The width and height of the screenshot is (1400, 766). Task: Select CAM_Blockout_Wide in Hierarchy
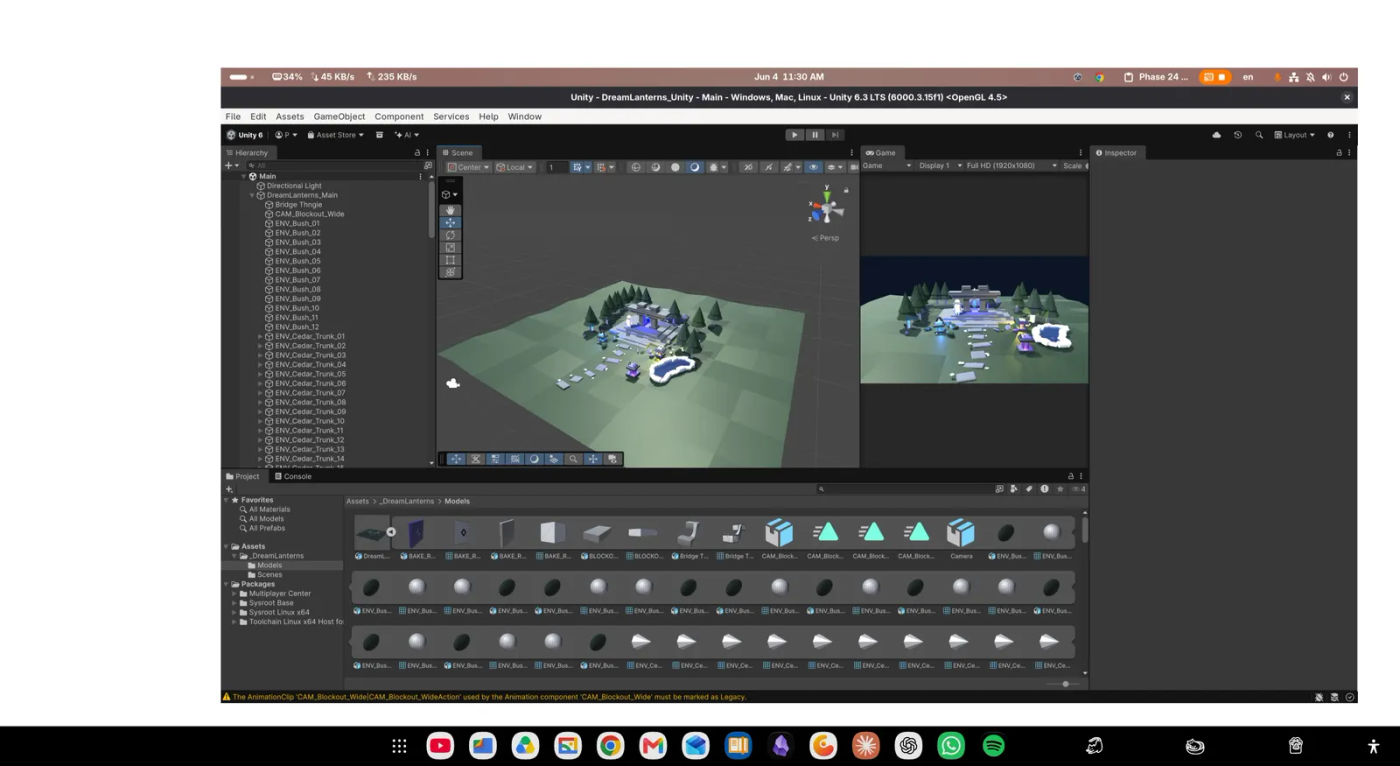click(309, 214)
